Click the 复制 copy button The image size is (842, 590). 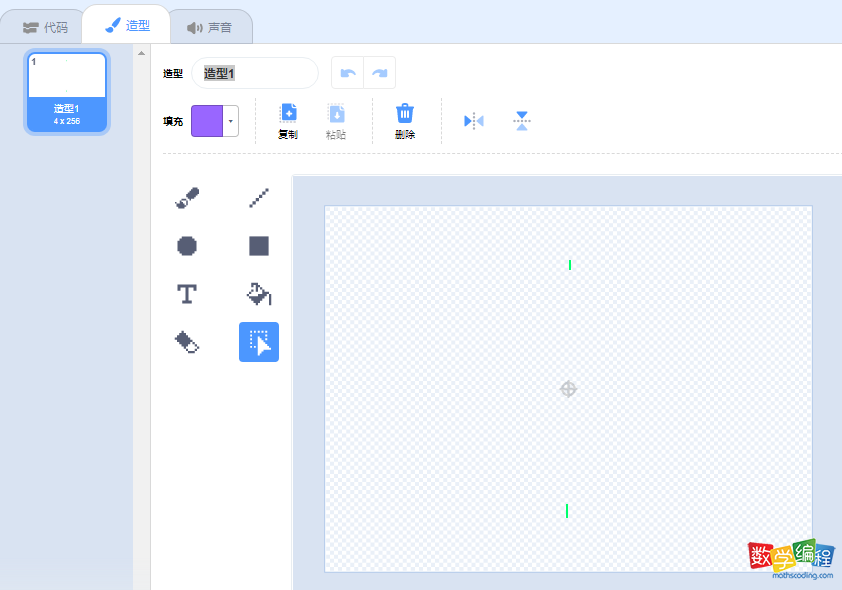tap(288, 121)
